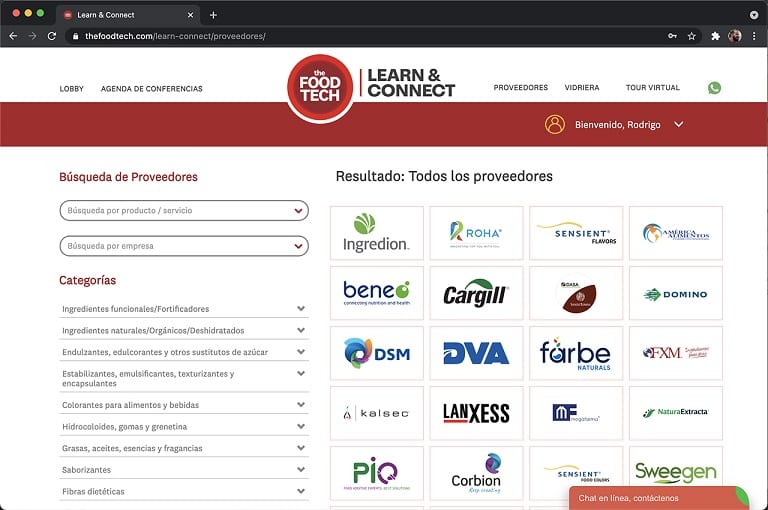The image size is (768, 510).
Task: Open the Megafarma MF supplier logo
Action: 576,413
